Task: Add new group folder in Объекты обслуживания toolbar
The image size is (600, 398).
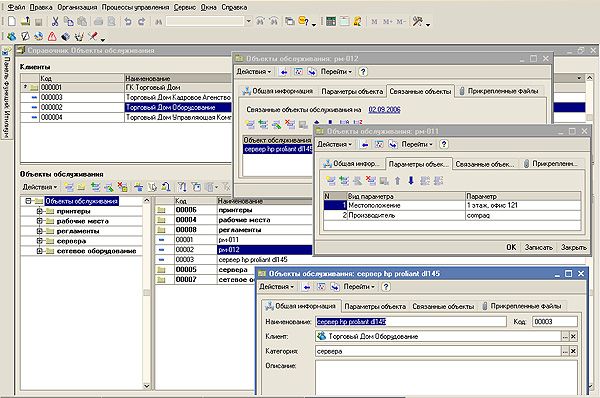Action: [81, 187]
